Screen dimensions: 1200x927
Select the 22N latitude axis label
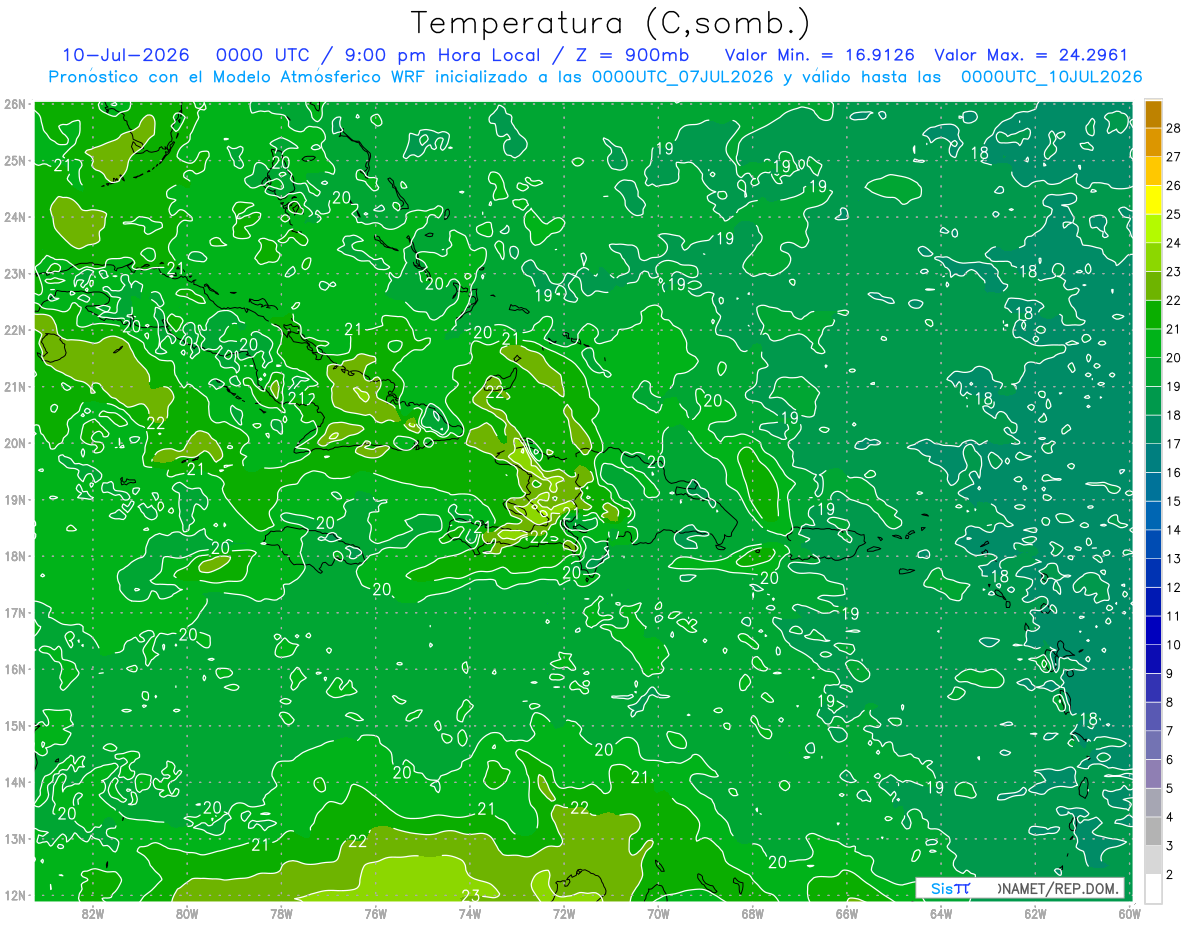coord(14,330)
